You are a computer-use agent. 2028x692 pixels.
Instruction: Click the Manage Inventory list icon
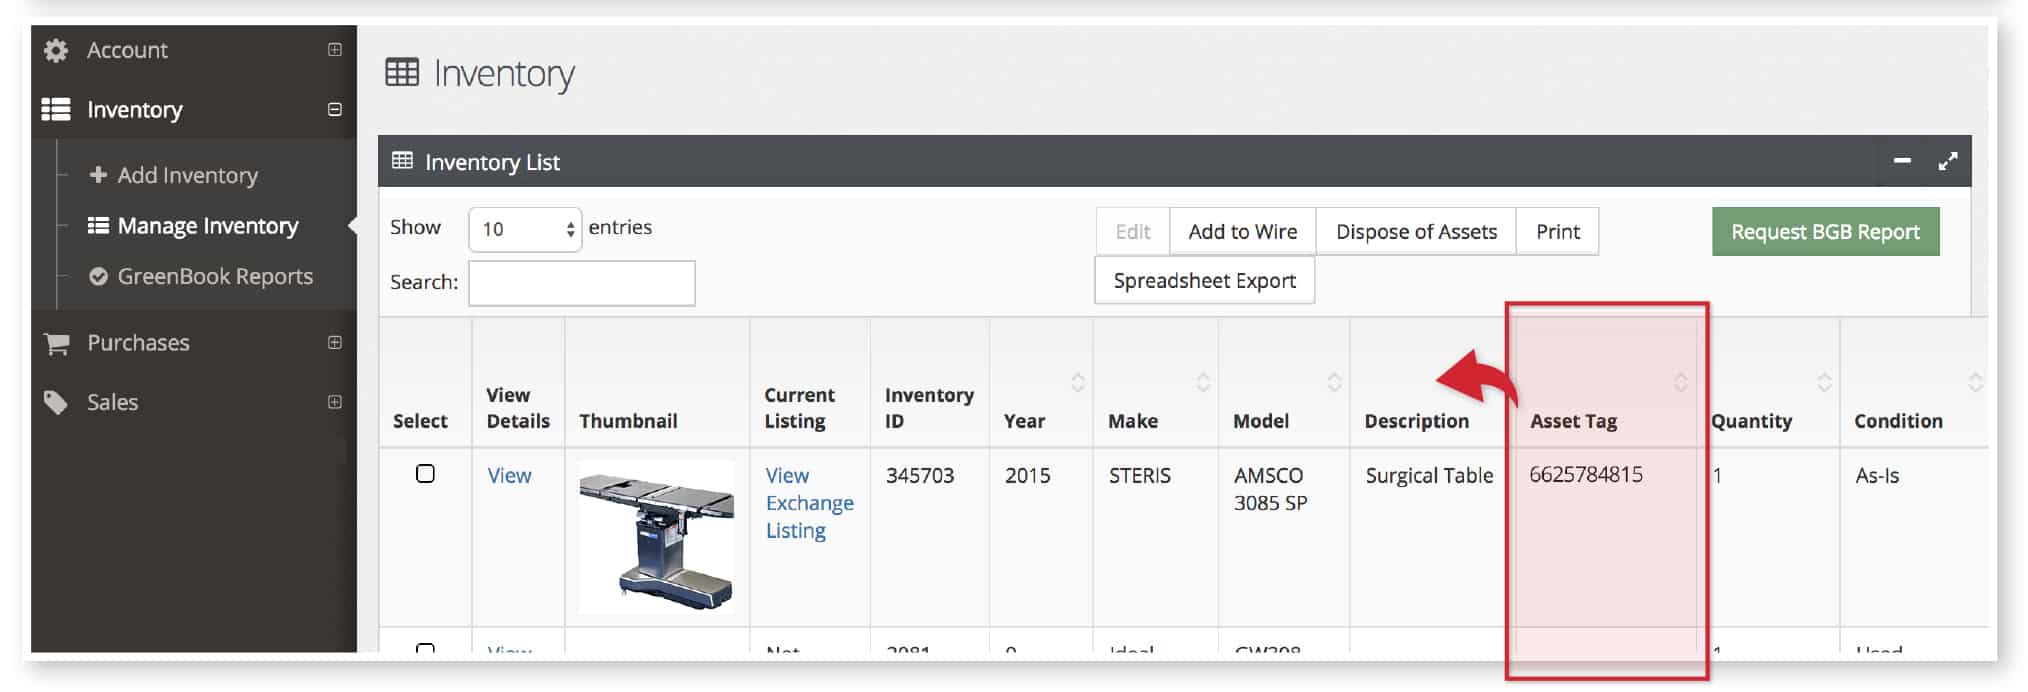point(98,225)
